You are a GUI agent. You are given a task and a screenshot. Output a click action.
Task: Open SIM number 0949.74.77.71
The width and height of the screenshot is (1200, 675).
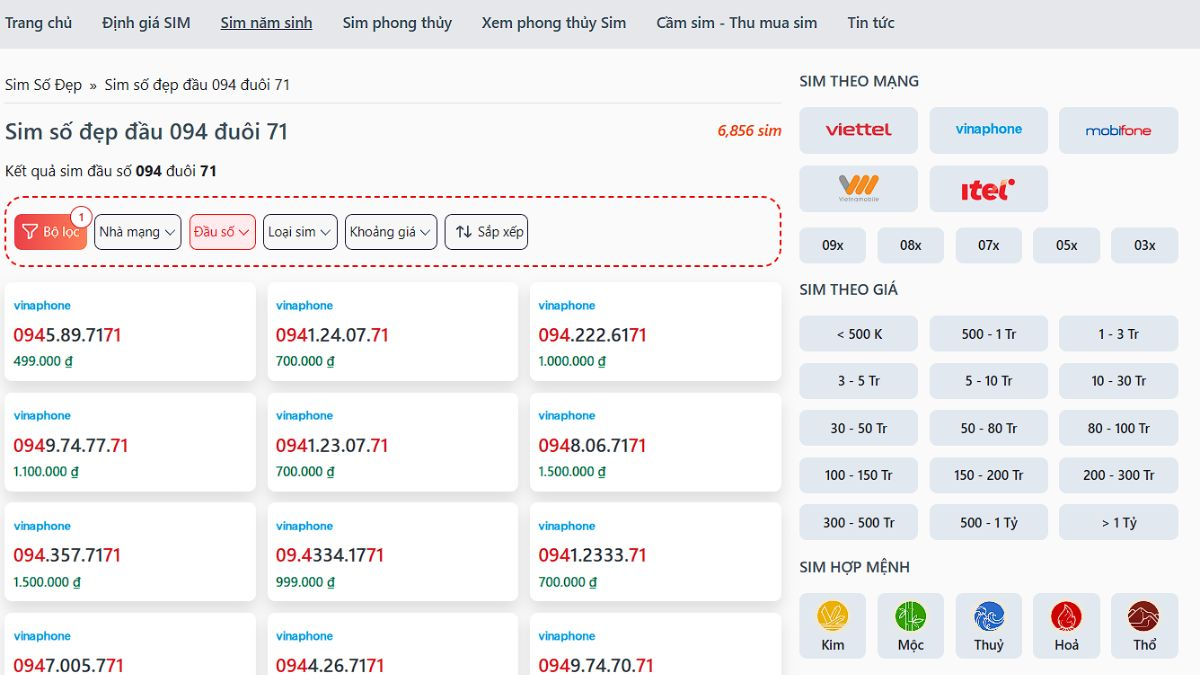click(x=71, y=445)
